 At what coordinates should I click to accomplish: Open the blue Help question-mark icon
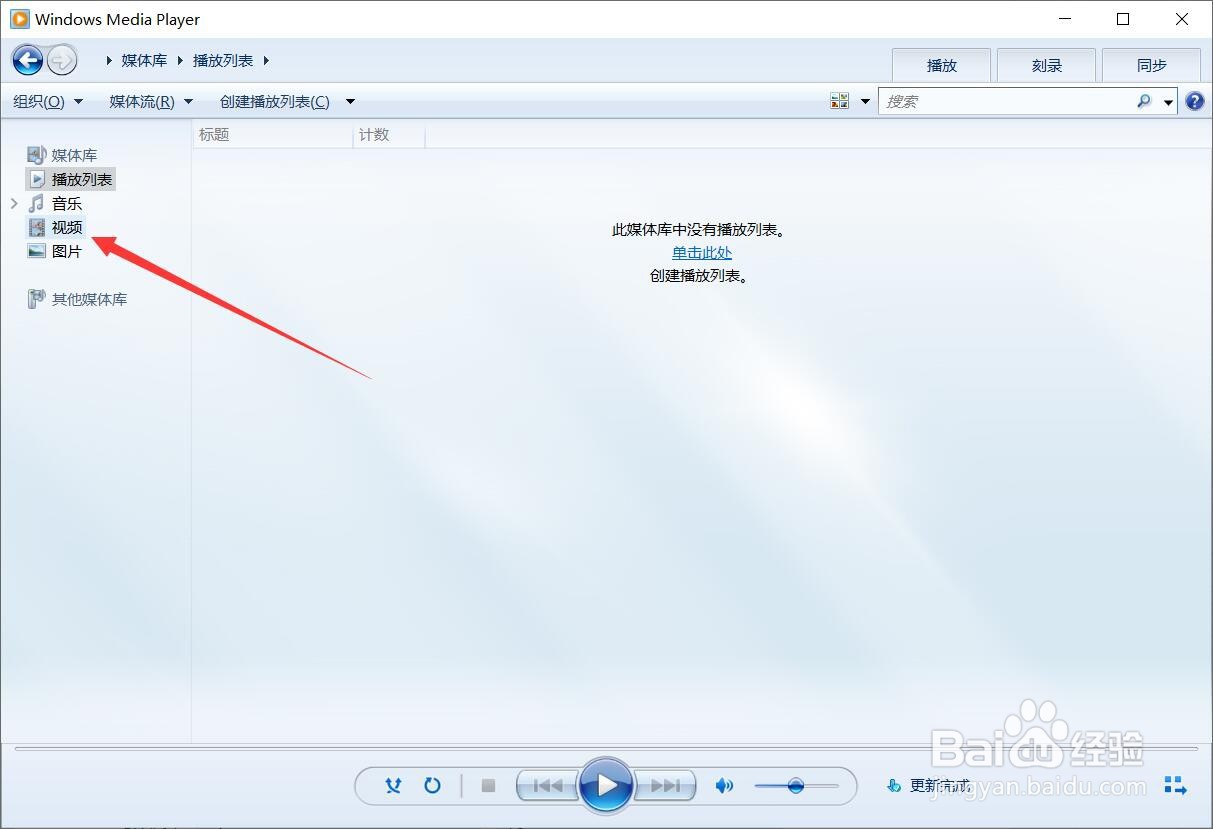(1194, 101)
